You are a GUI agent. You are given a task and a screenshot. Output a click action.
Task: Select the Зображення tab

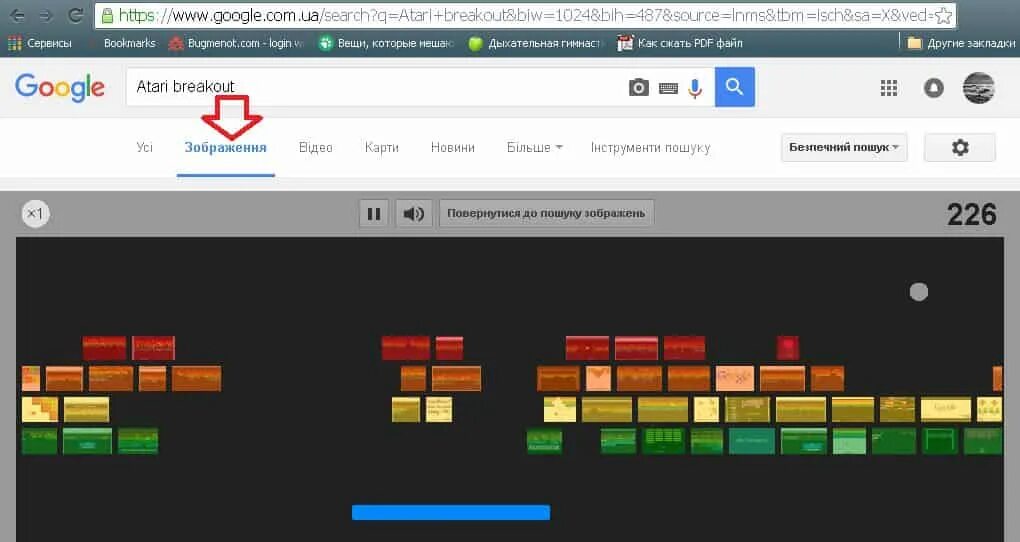pyautogui.click(x=226, y=147)
